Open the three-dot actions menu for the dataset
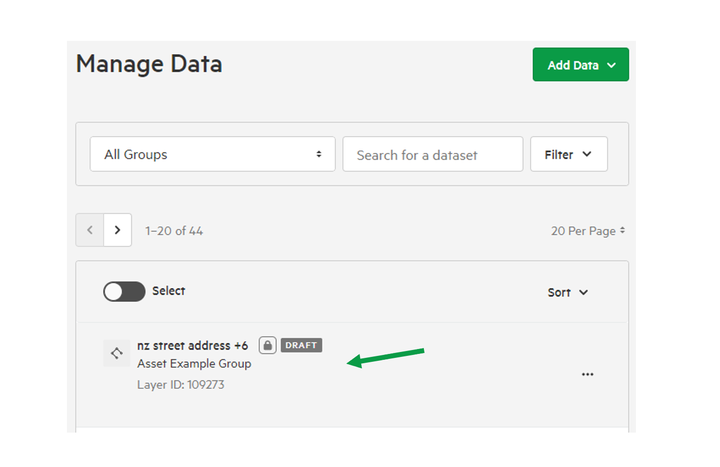 click(587, 375)
